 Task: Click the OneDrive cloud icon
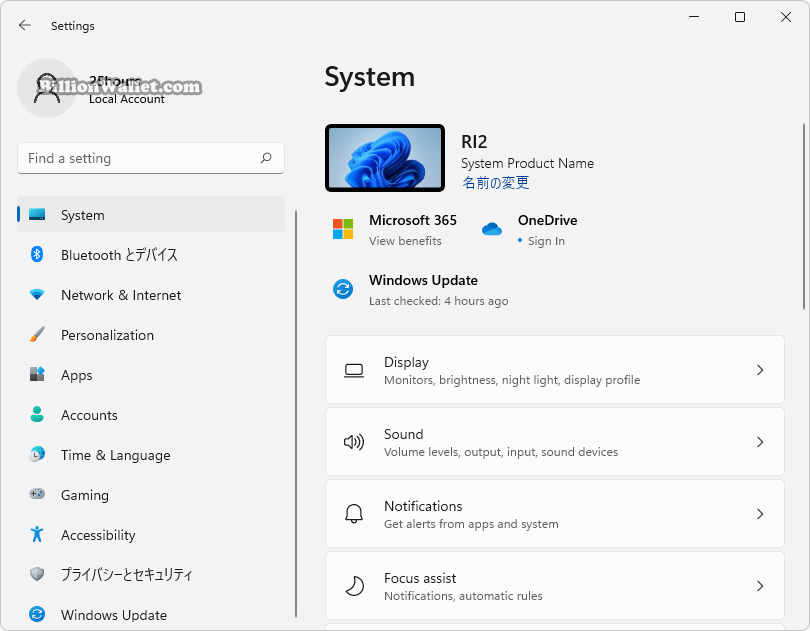[492, 229]
